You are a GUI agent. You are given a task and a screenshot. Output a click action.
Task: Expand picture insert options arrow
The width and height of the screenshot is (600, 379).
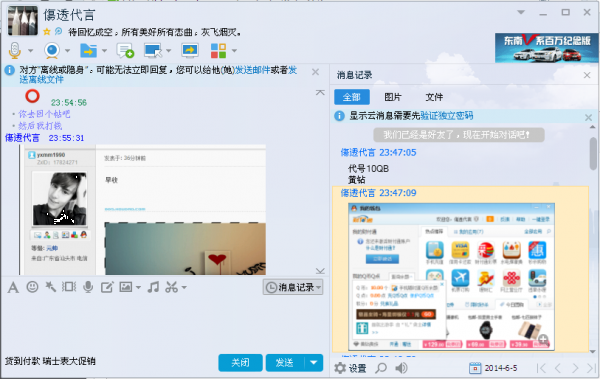pyautogui.click(x=138, y=287)
